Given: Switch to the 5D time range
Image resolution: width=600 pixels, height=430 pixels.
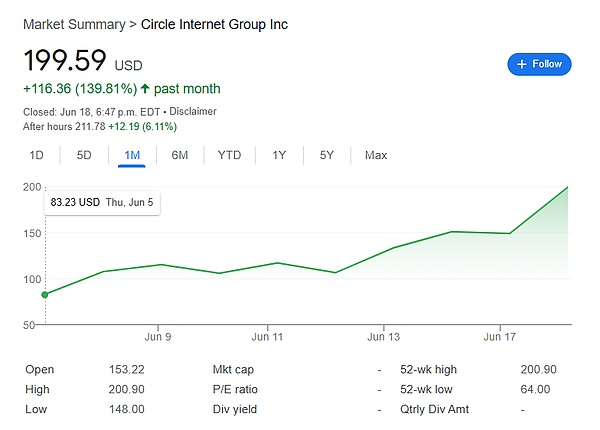Looking at the screenshot, I should (84, 155).
